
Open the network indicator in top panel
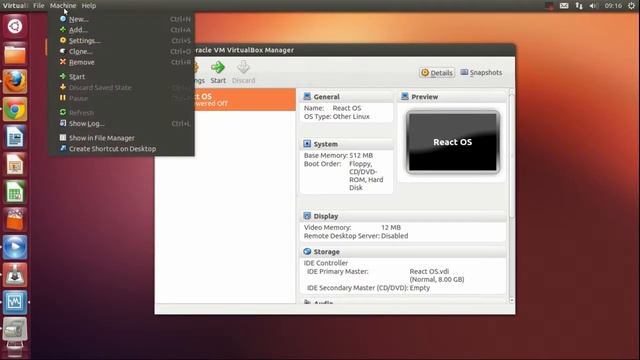tap(579, 6)
